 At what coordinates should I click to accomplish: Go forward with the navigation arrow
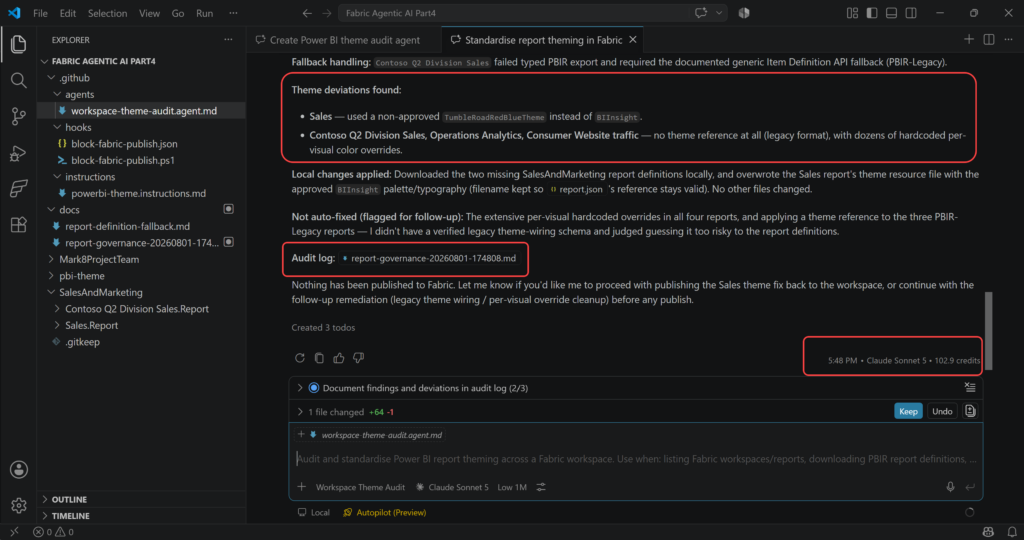coord(327,13)
